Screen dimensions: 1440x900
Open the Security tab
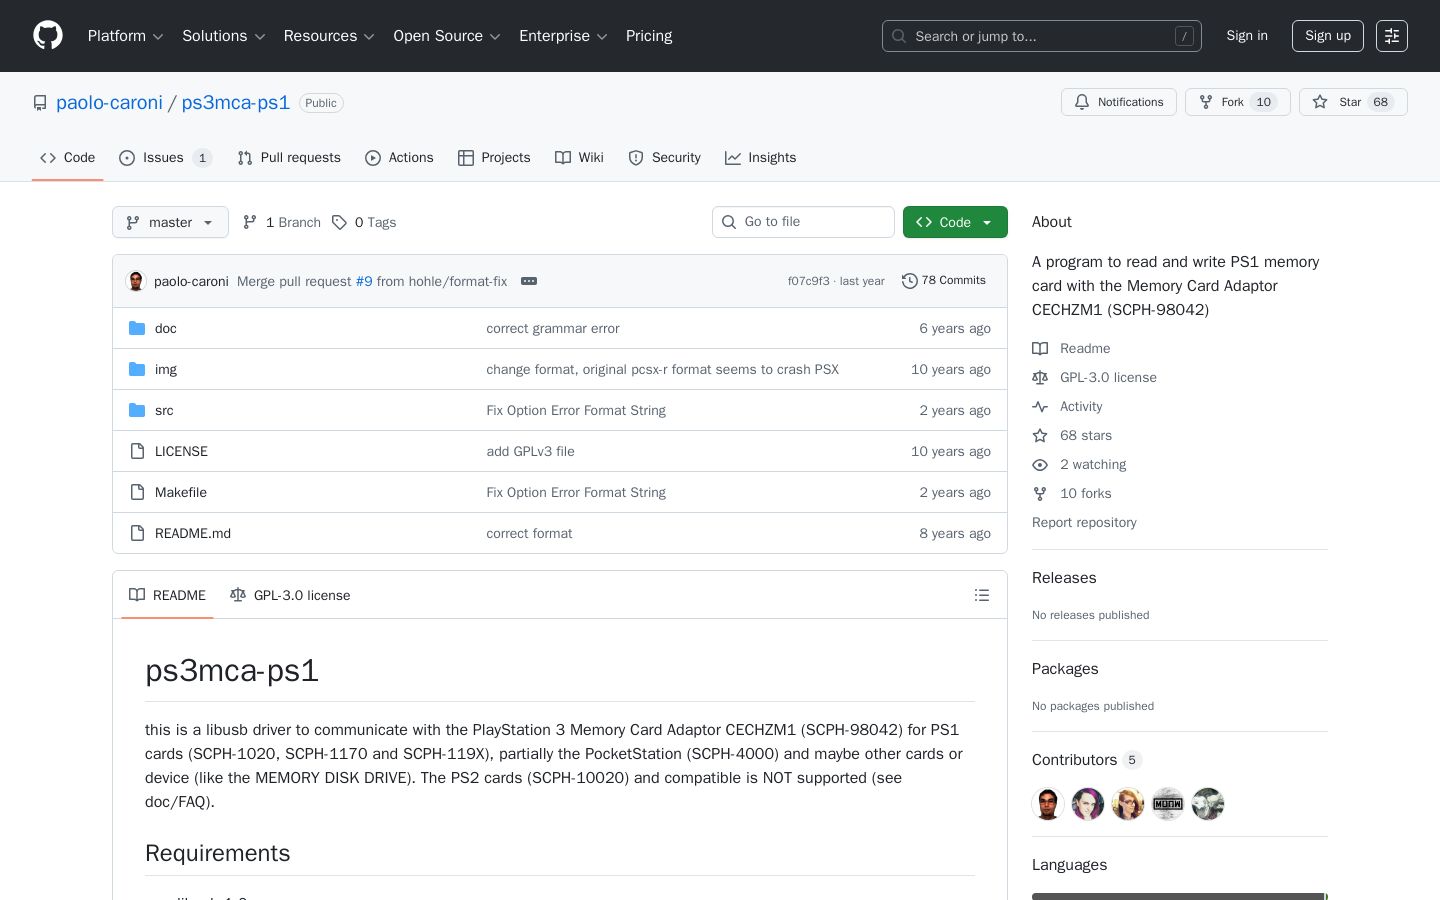[664, 158]
